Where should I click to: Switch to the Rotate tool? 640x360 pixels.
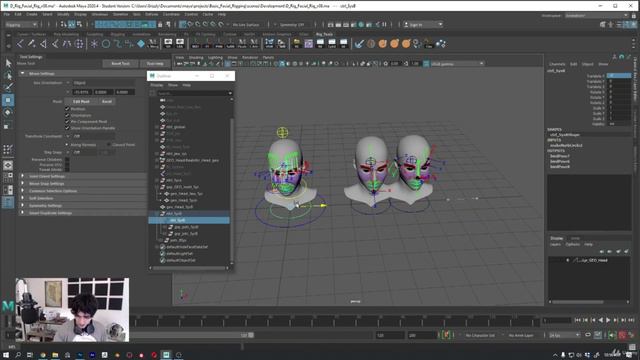click(x=8, y=113)
